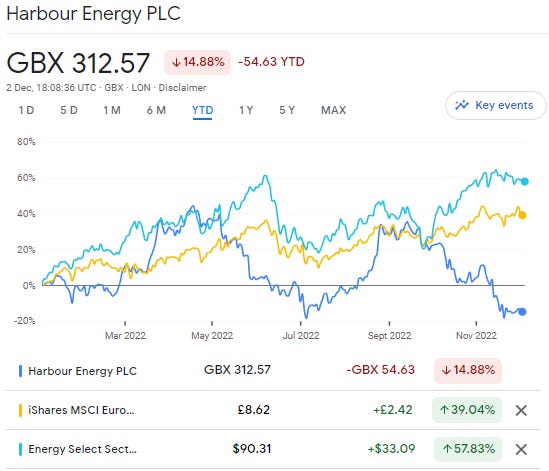Click the down 14.88% badge beside the price
The image size is (549, 471).
197,62
